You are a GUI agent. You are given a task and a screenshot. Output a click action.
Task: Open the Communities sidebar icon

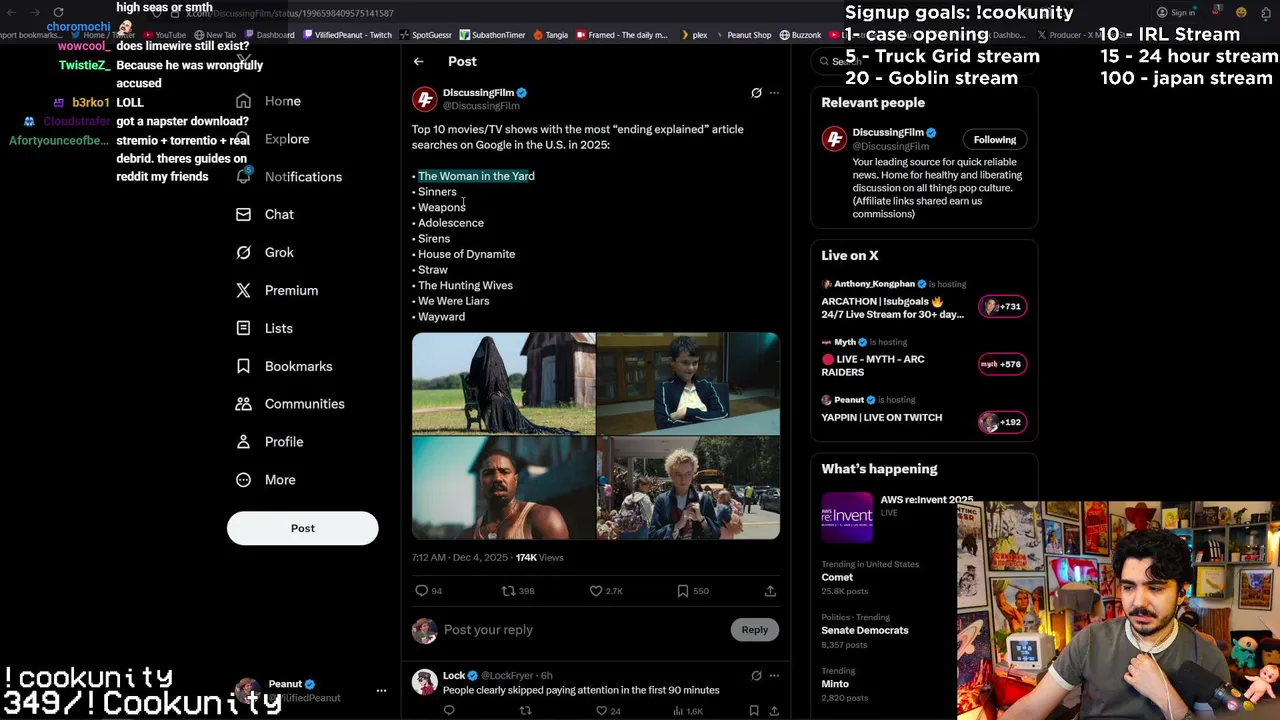point(243,404)
